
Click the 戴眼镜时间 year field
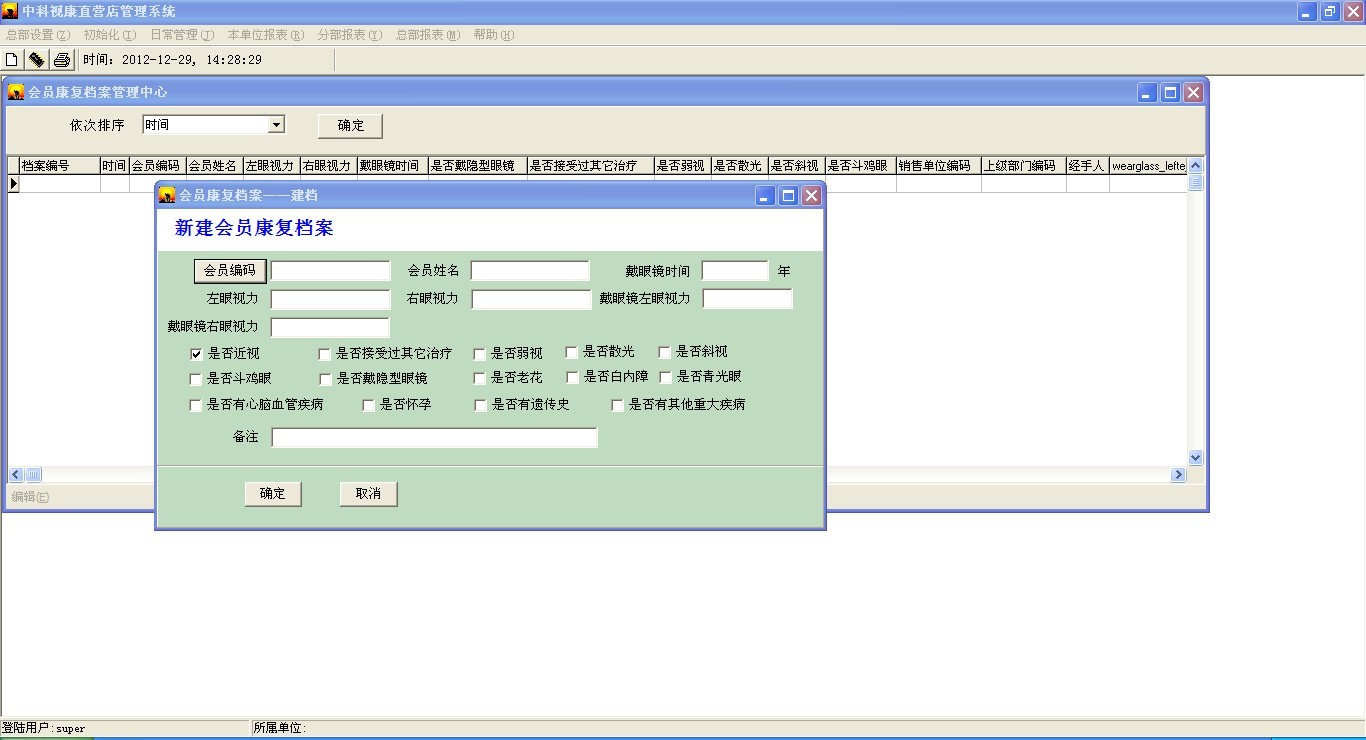(735, 271)
